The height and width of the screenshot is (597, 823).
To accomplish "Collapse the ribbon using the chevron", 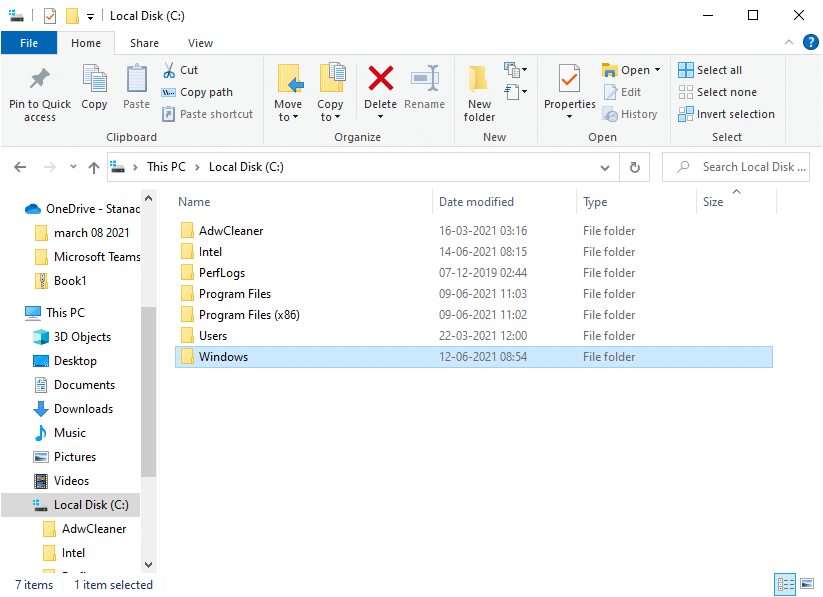I will (x=788, y=42).
